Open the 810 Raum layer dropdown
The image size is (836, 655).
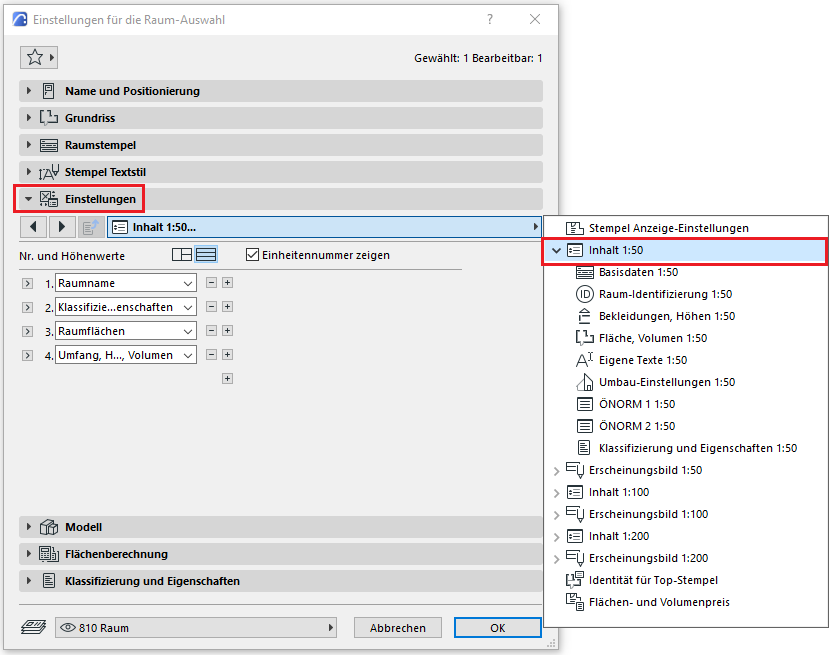coord(196,628)
